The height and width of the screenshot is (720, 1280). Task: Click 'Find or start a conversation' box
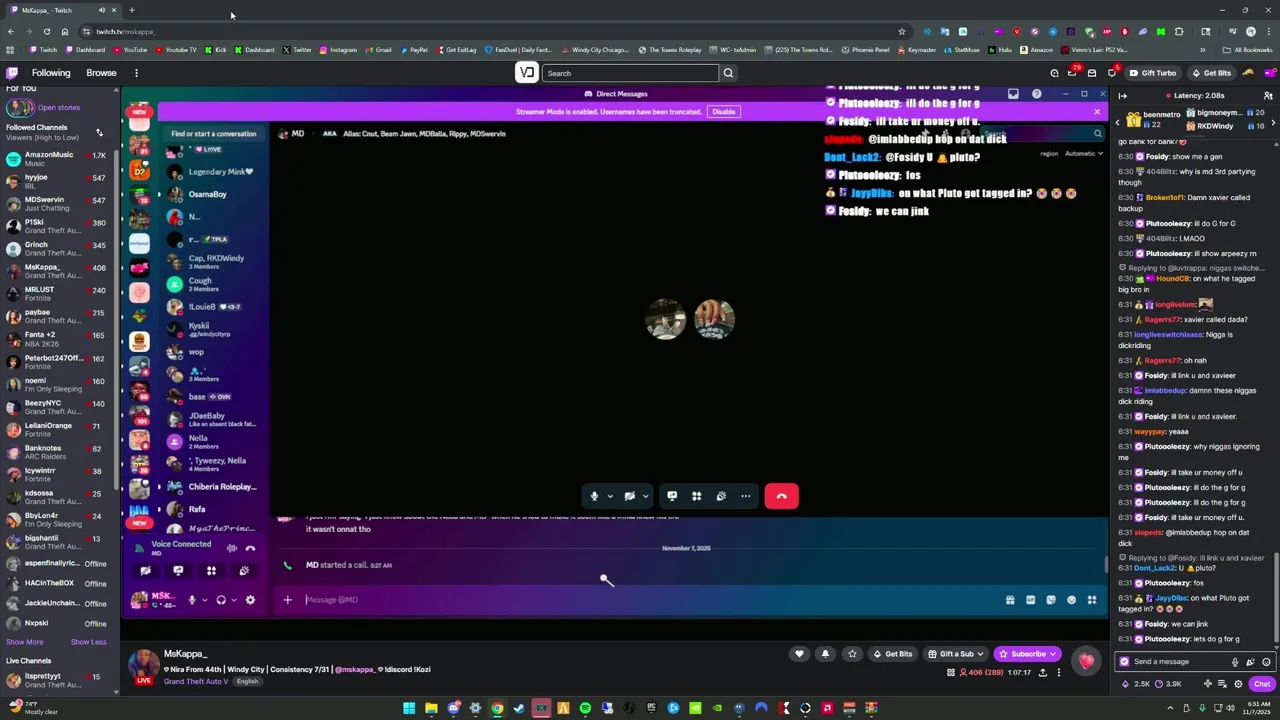click(x=213, y=134)
